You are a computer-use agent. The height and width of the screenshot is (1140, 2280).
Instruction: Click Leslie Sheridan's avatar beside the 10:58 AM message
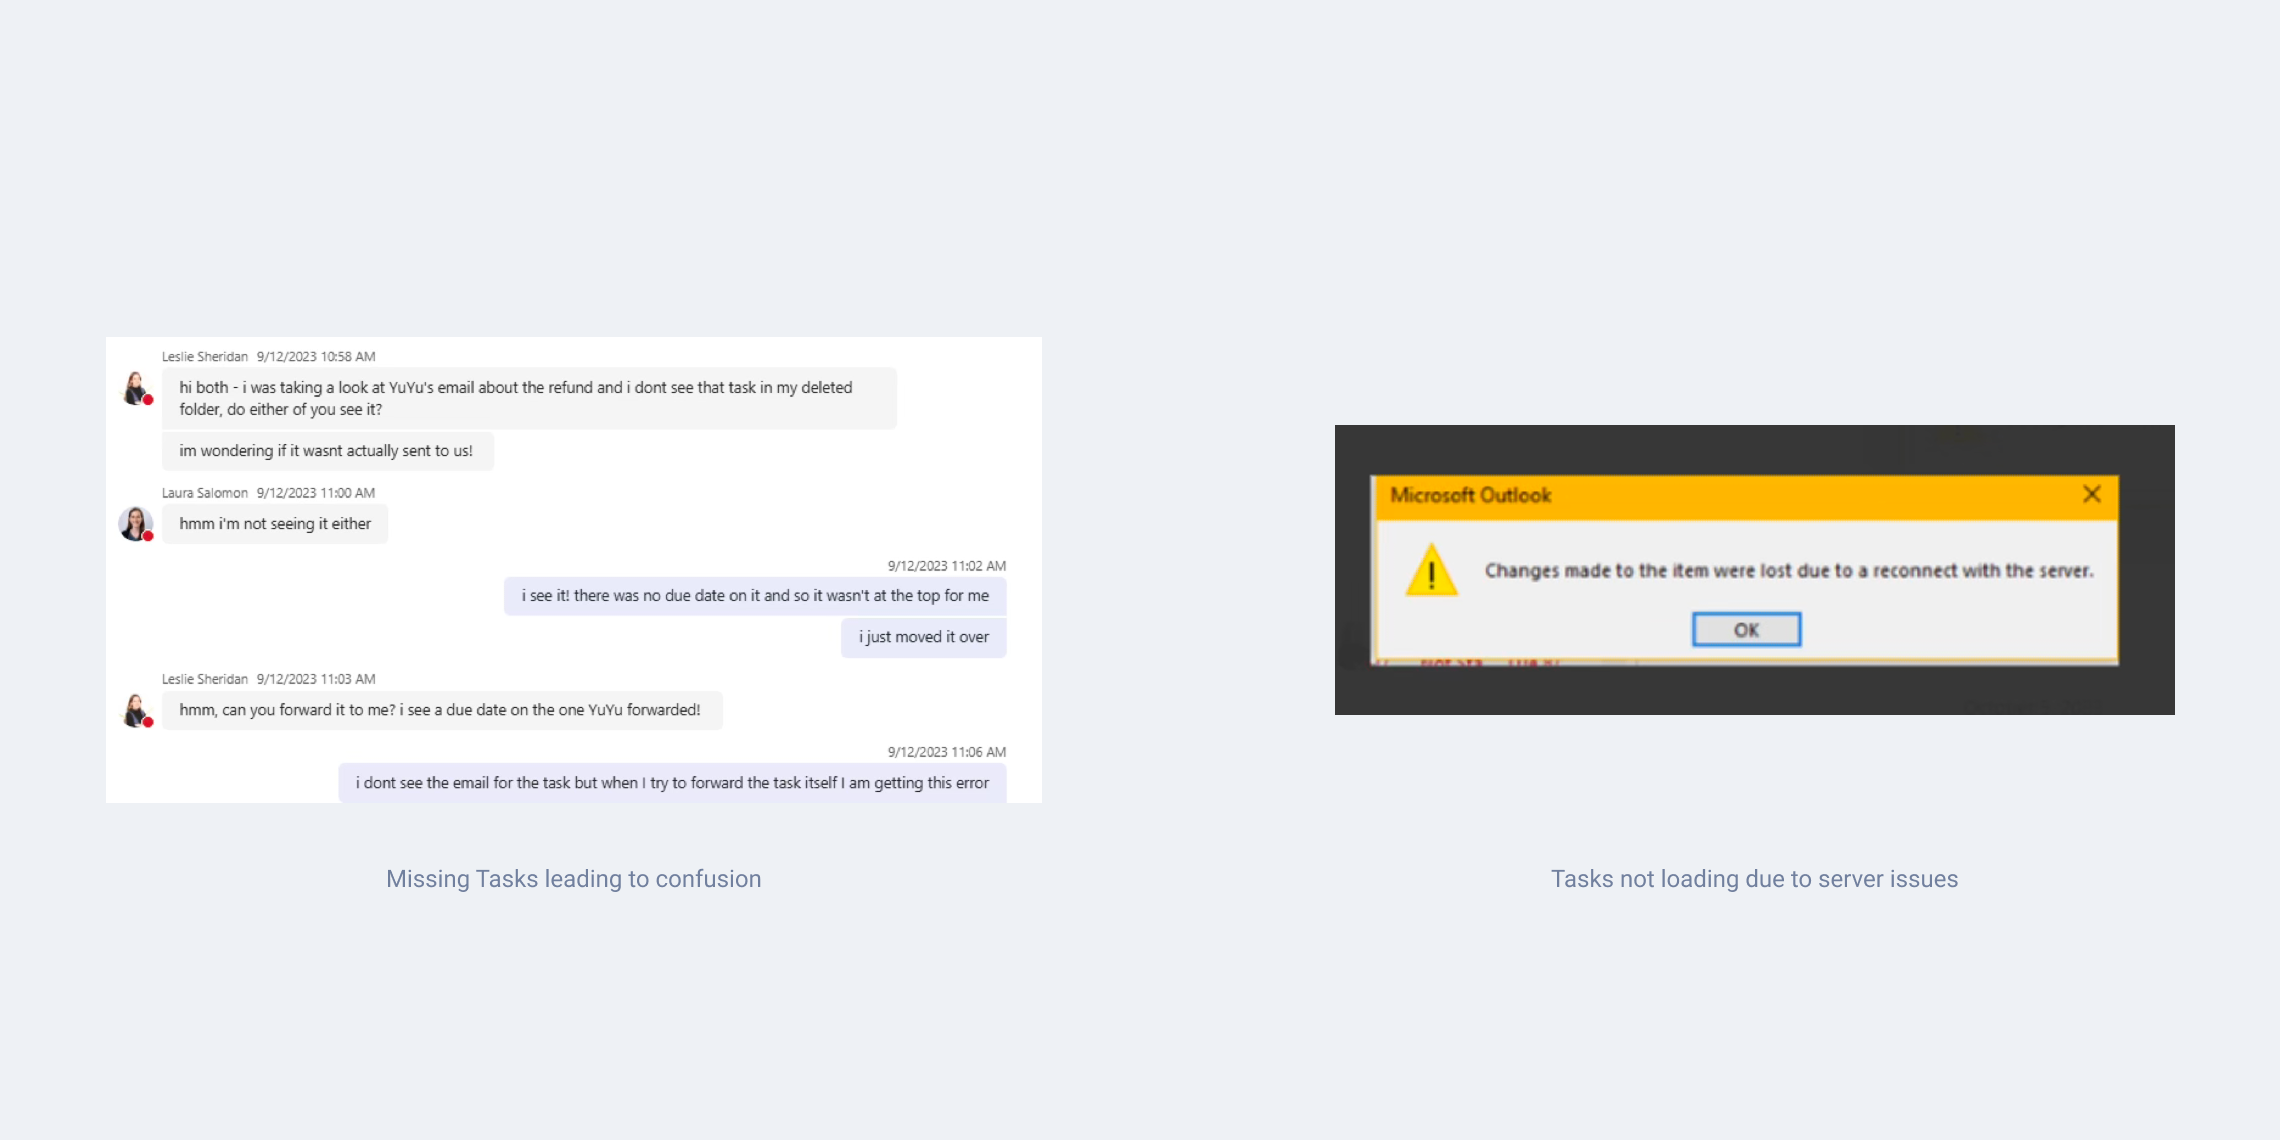[x=136, y=388]
